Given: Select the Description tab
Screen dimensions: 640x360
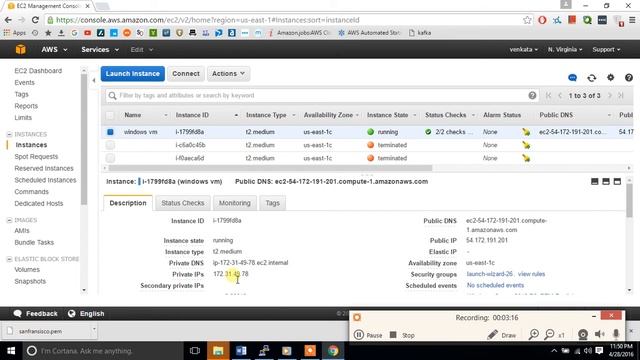Looking at the screenshot, I should tap(128, 203).
